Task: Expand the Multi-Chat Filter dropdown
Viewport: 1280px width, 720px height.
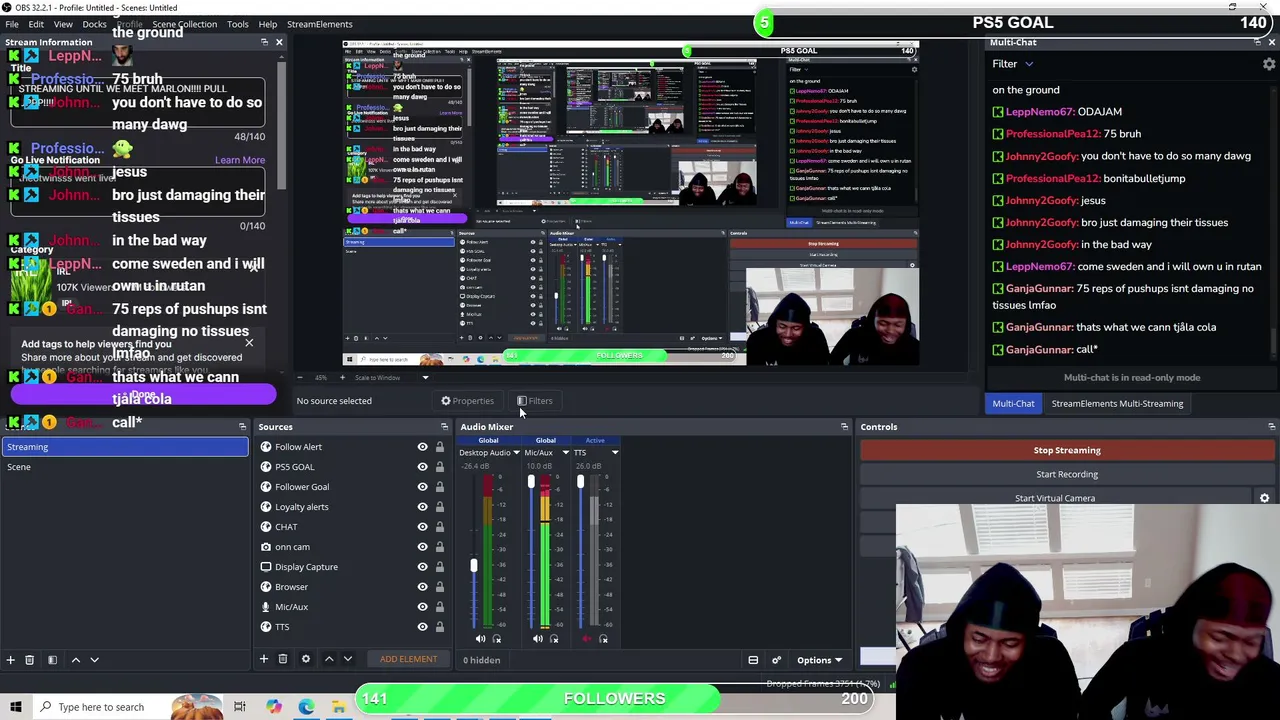Action: [x=1012, y=64]
